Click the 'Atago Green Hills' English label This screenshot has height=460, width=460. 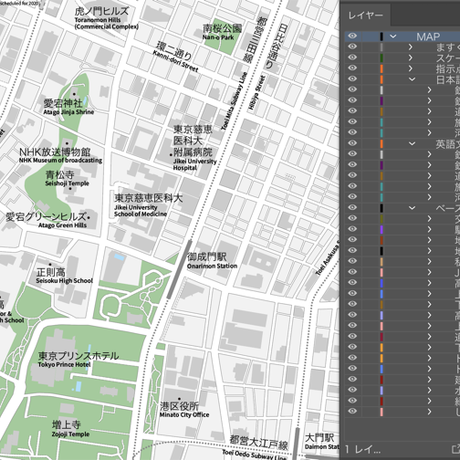coord(62,225)
